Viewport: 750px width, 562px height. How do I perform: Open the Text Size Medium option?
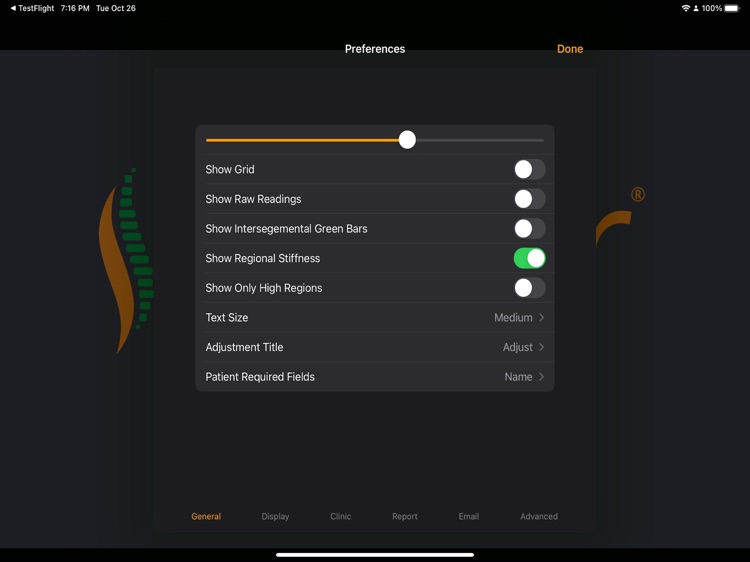click(375, 318)
